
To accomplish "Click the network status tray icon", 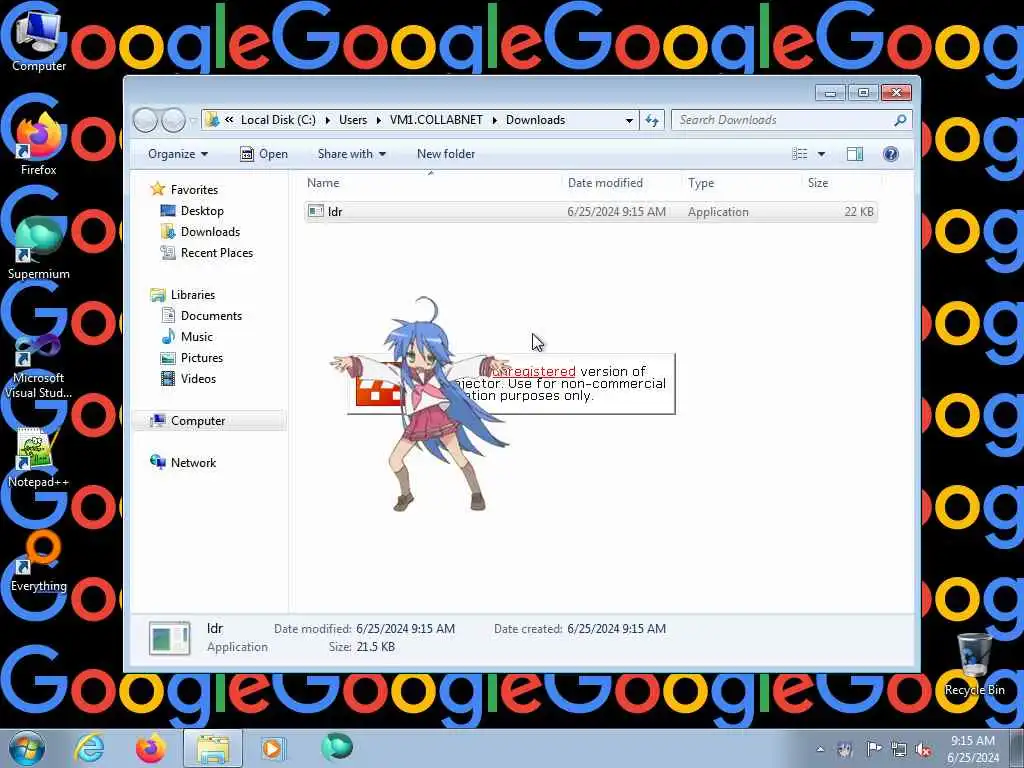I will coord(899,749).
